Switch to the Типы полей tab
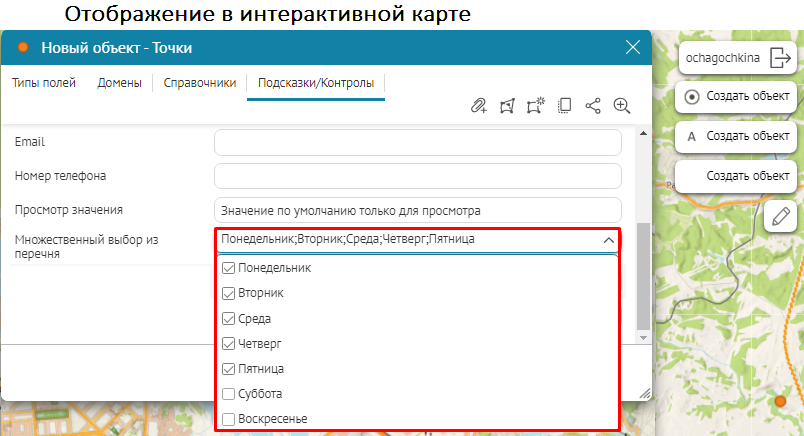The image size is (804, 436). pyautogui.click(x=44, y=83)
